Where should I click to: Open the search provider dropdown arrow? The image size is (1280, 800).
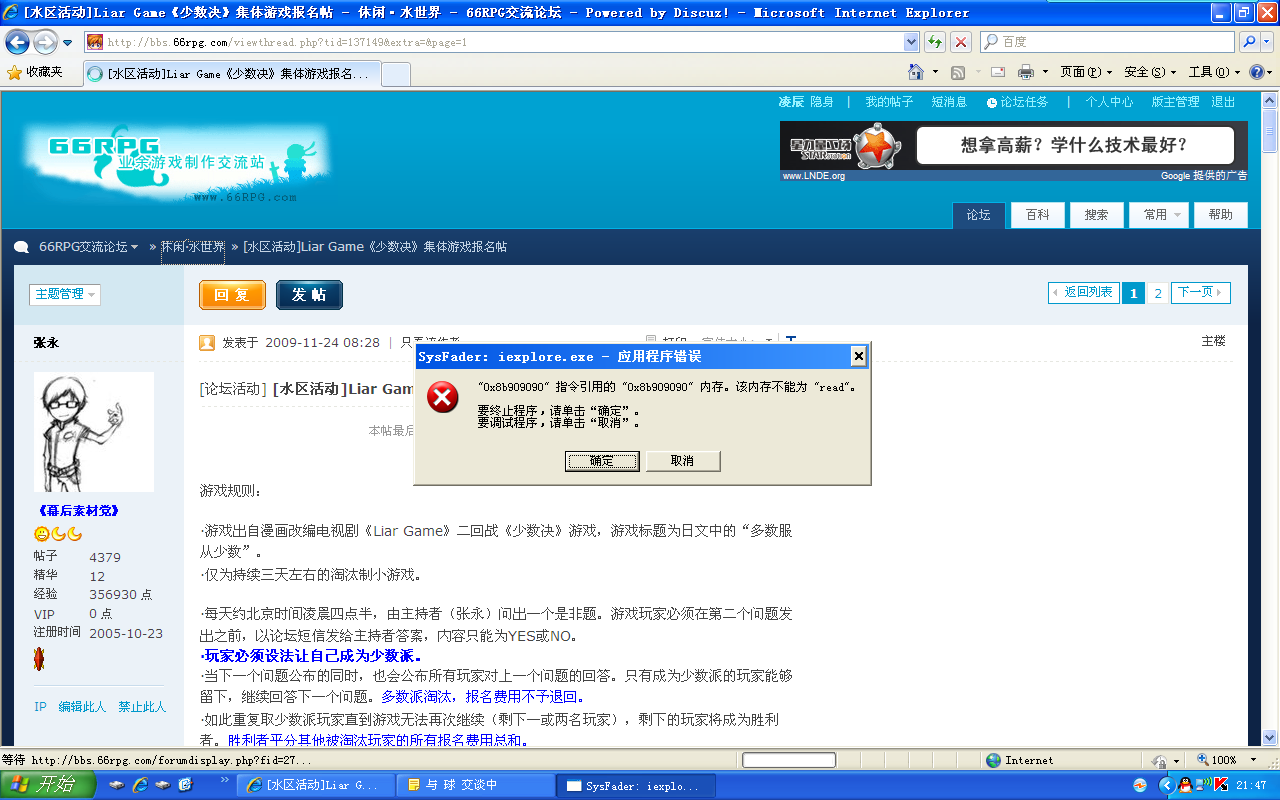point(1268,42)
